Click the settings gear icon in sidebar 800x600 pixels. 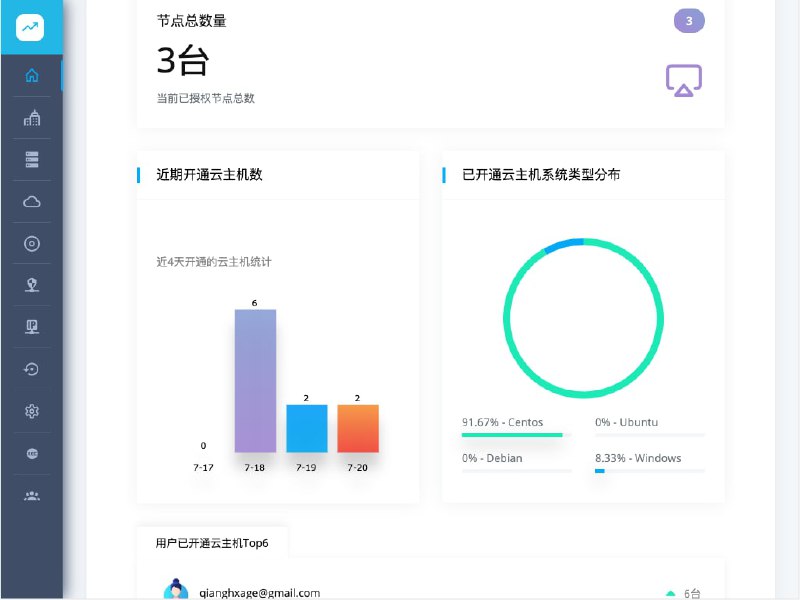click(31, 411)
